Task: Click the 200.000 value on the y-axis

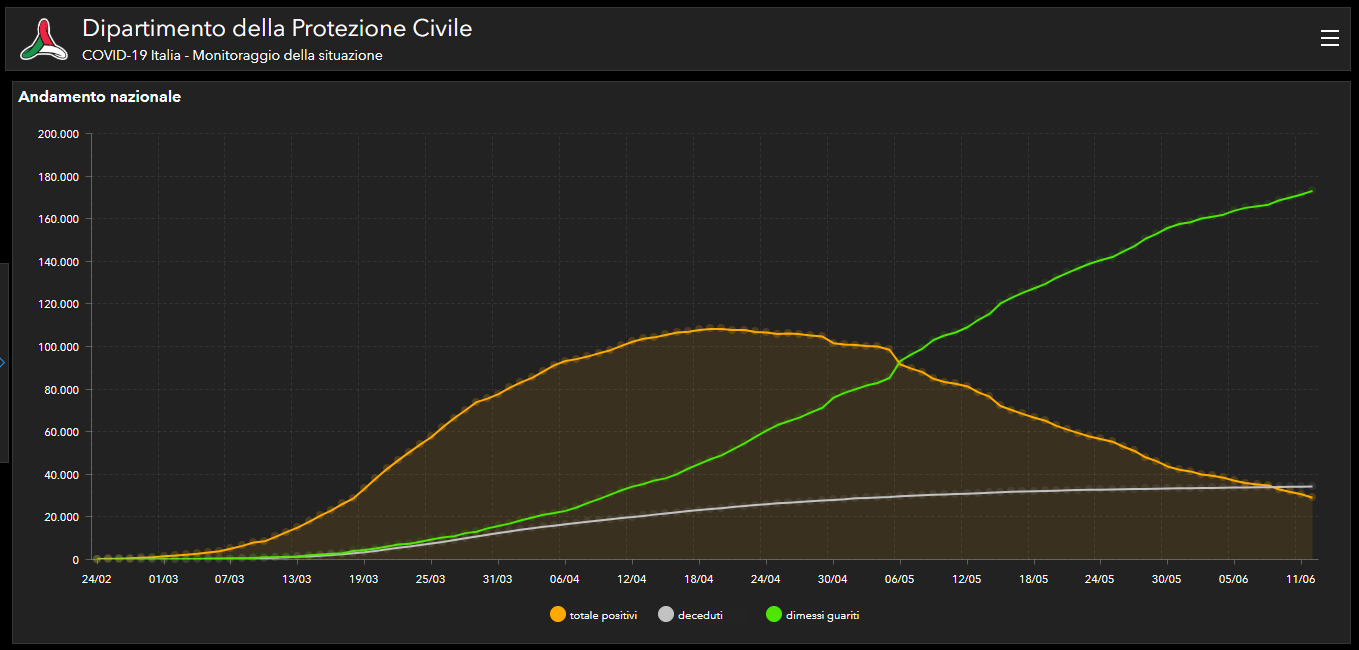Action: [x=57, y=134]
